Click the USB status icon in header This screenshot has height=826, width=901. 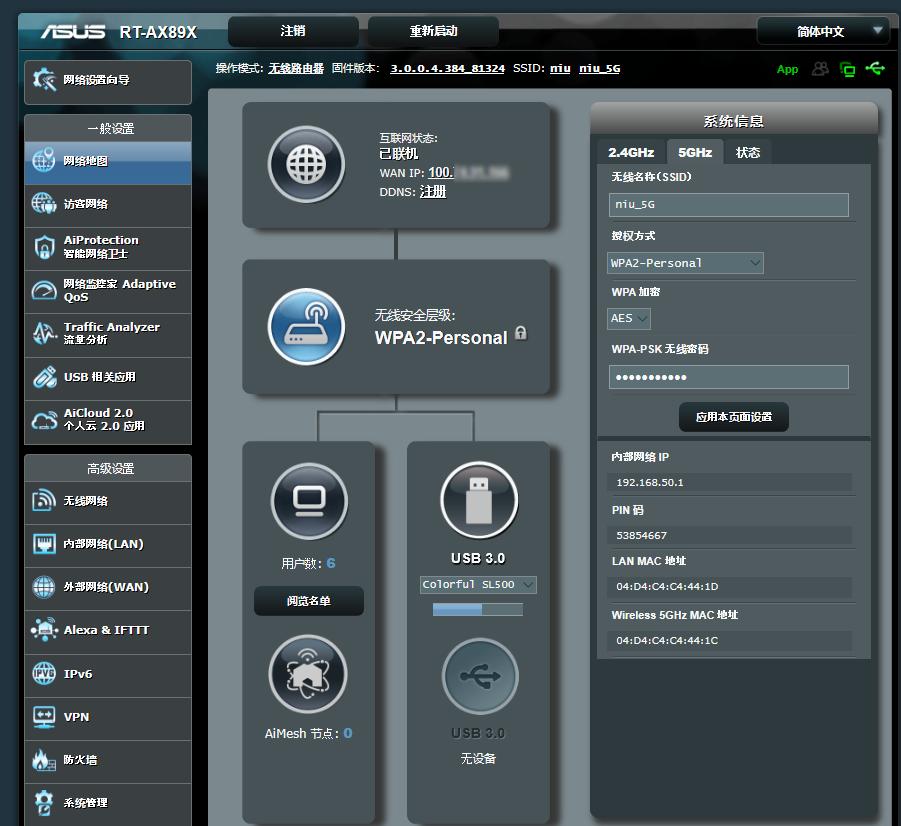(876, 69)
